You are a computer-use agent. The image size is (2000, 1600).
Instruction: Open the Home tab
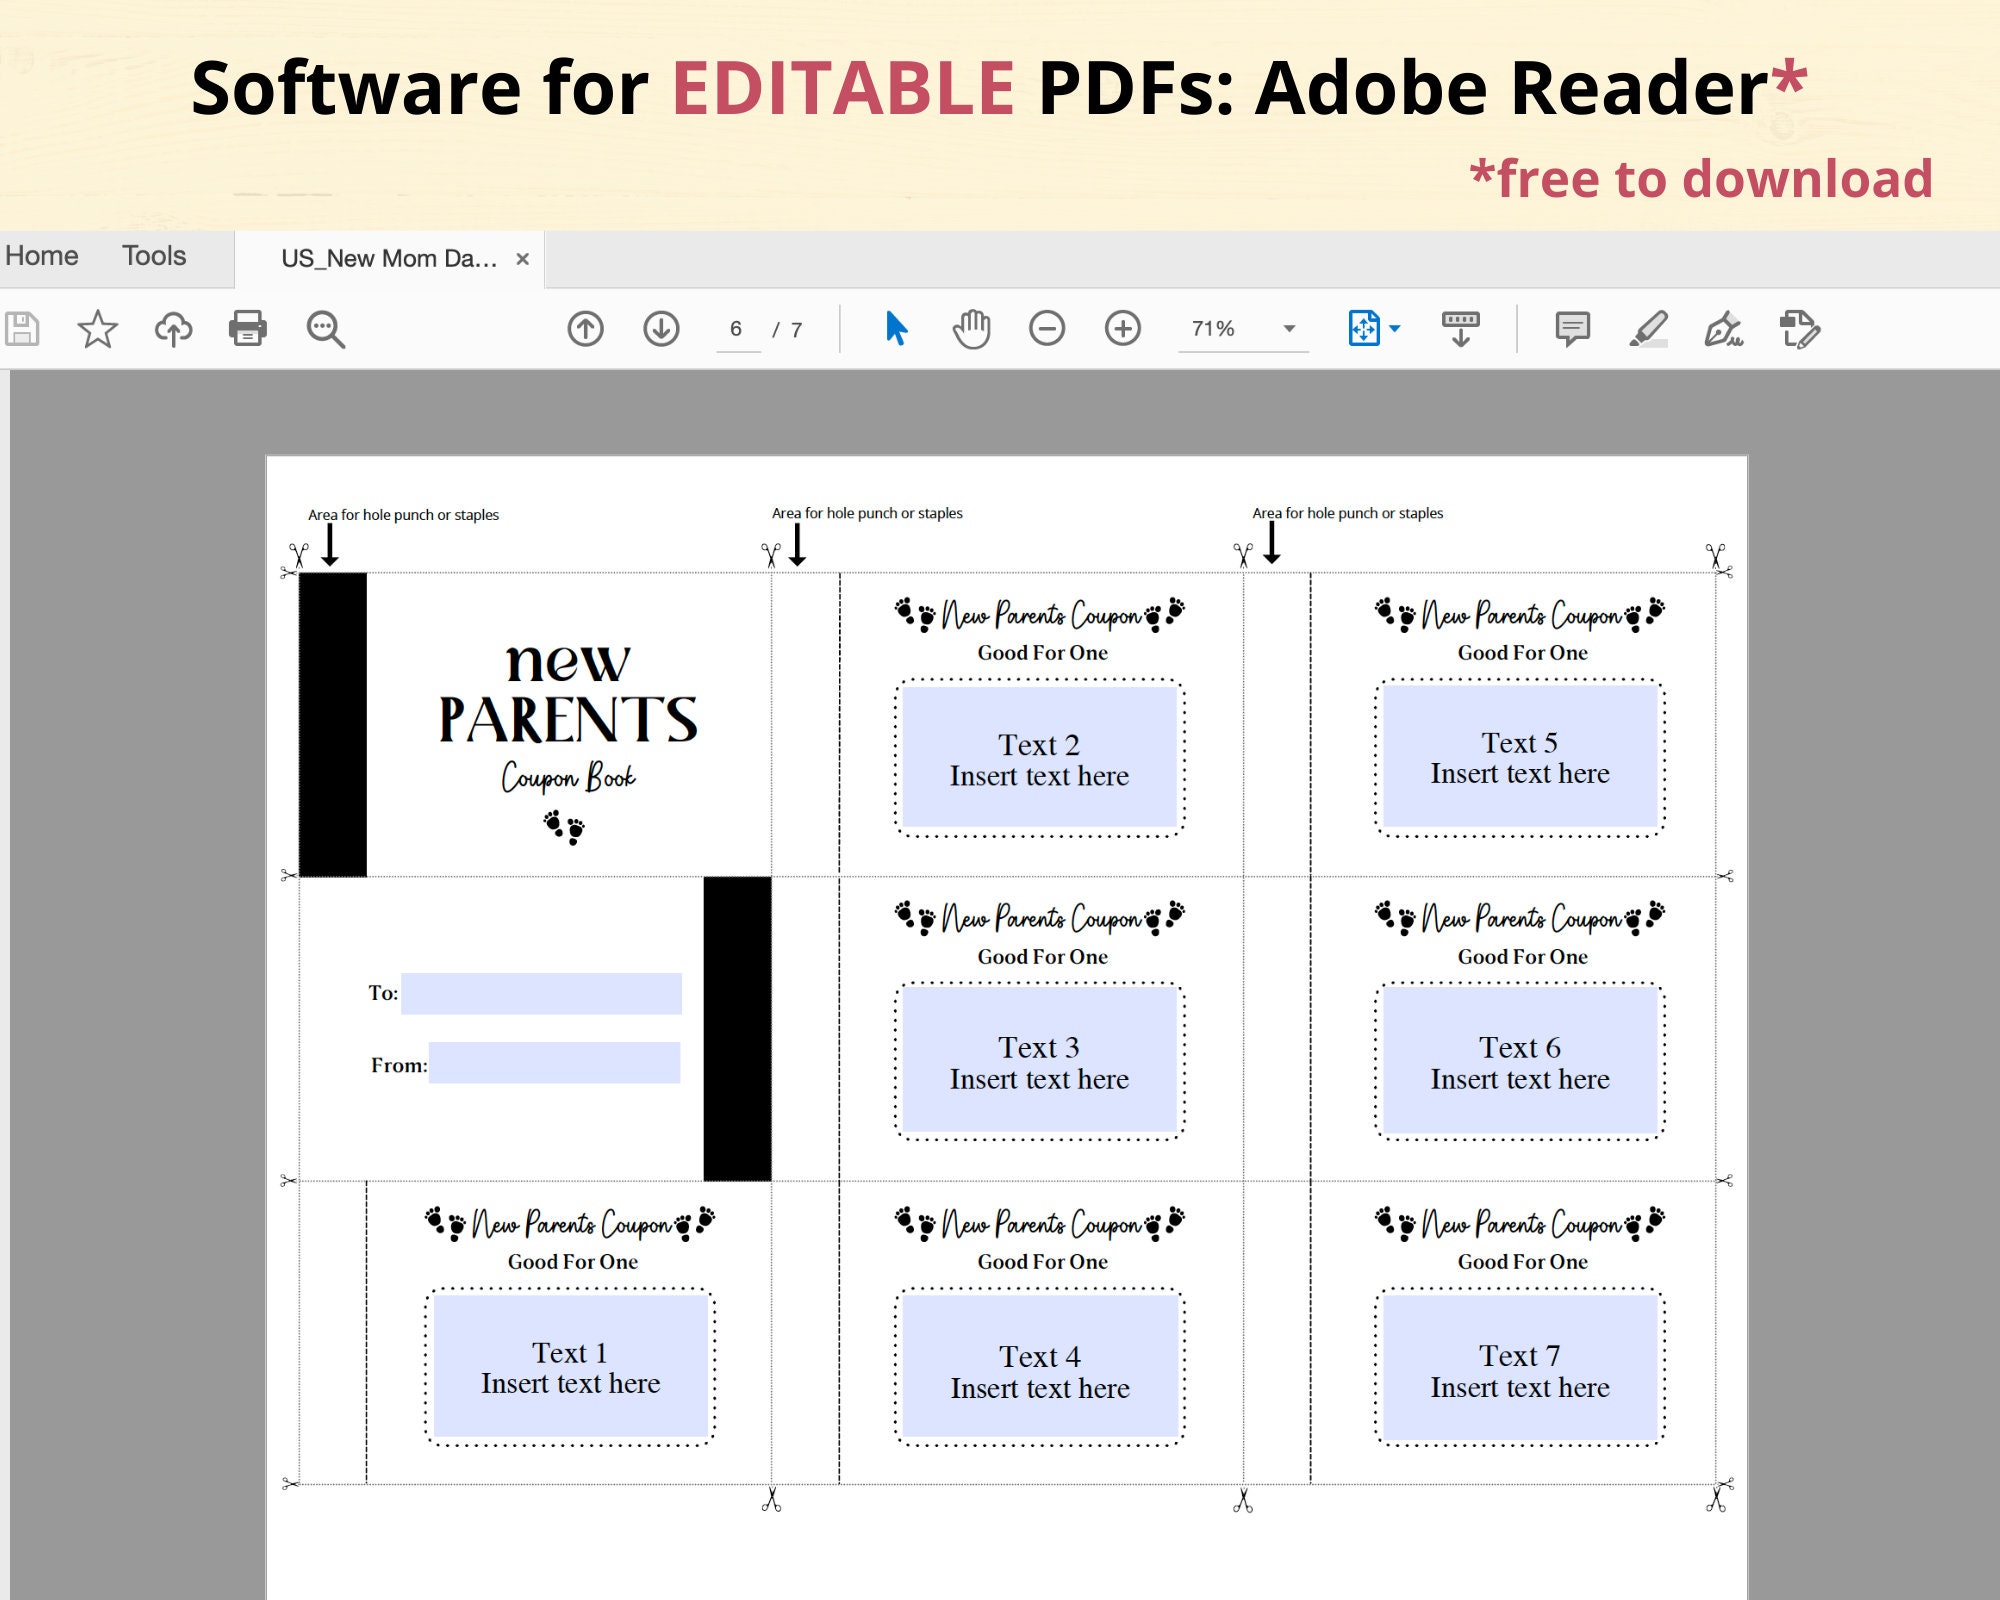tap(42, 256)
